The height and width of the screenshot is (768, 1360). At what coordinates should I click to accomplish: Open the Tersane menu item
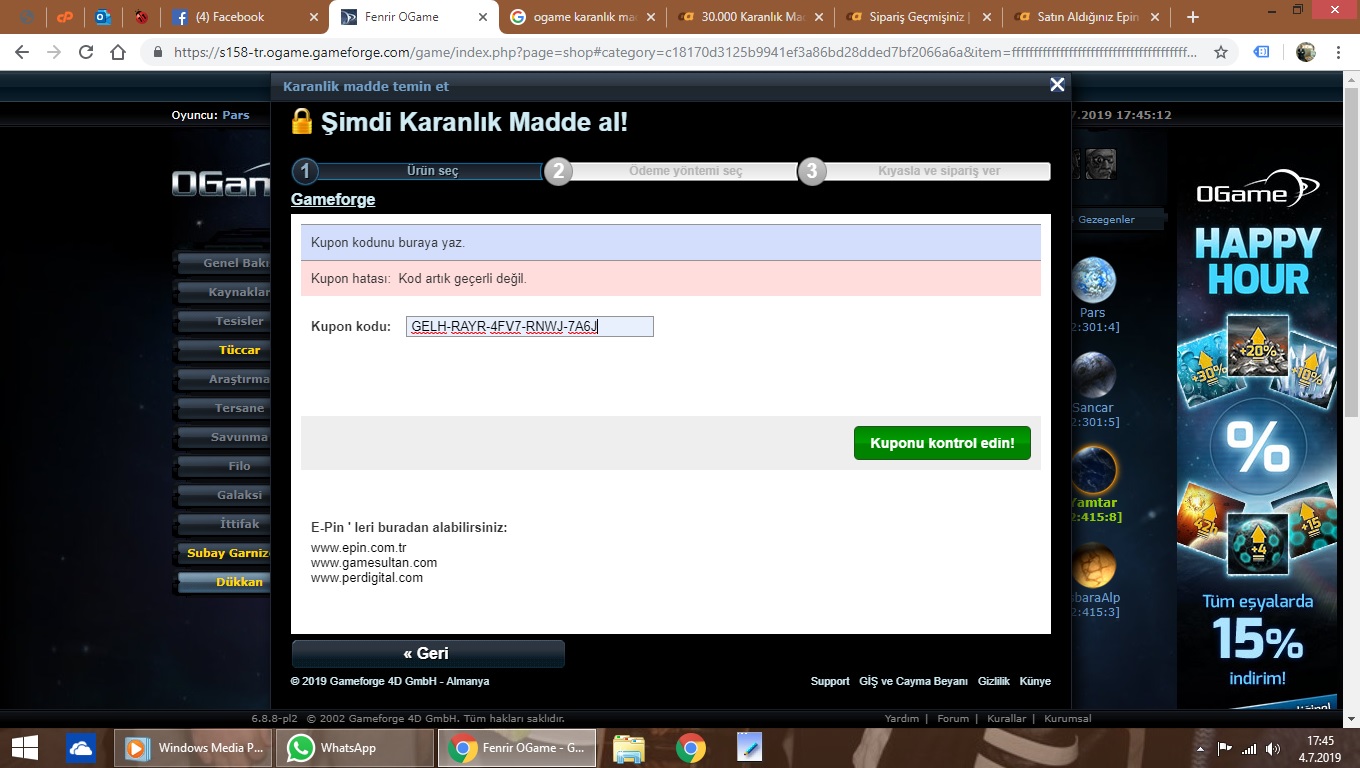pyautogui.click(x=222, y=408)
